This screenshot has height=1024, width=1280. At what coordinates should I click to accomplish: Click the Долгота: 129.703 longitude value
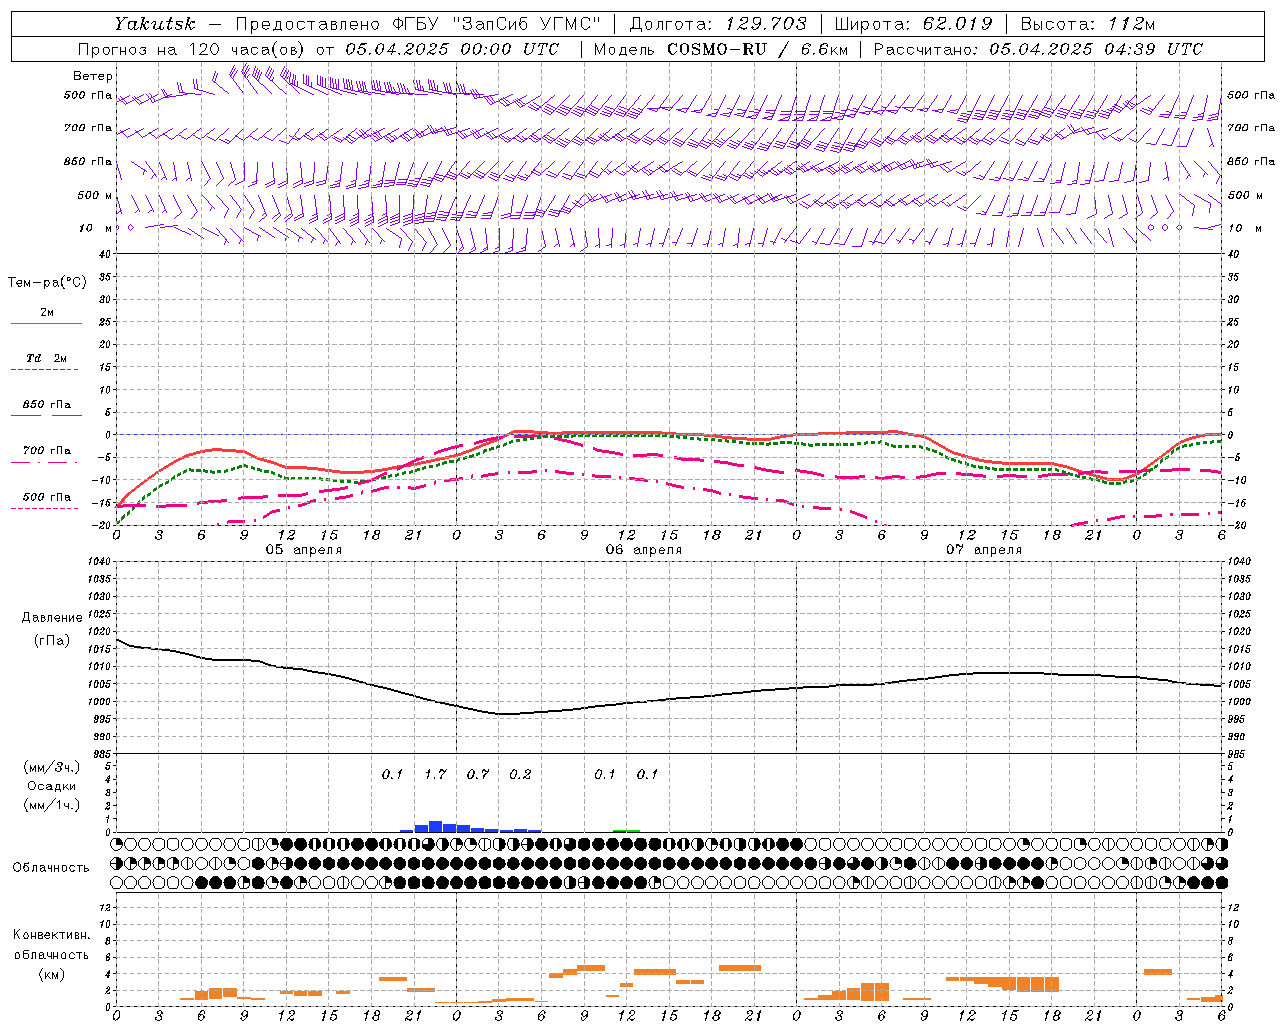click(717, 24)
